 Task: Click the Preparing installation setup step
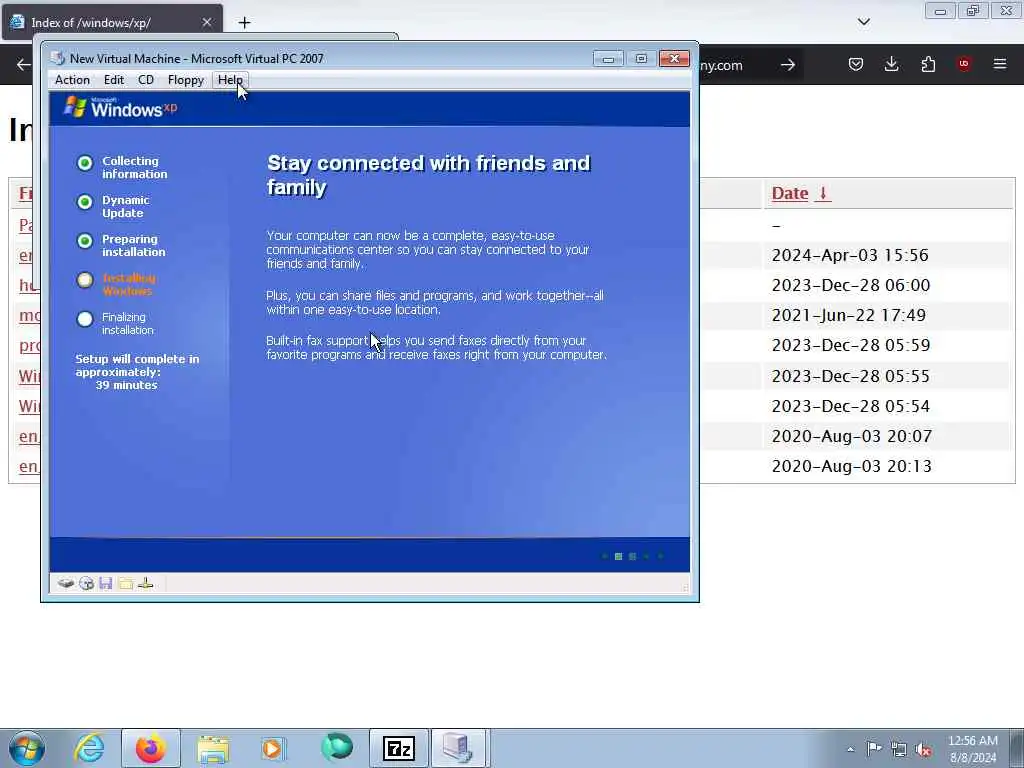[x=133, y=246]
